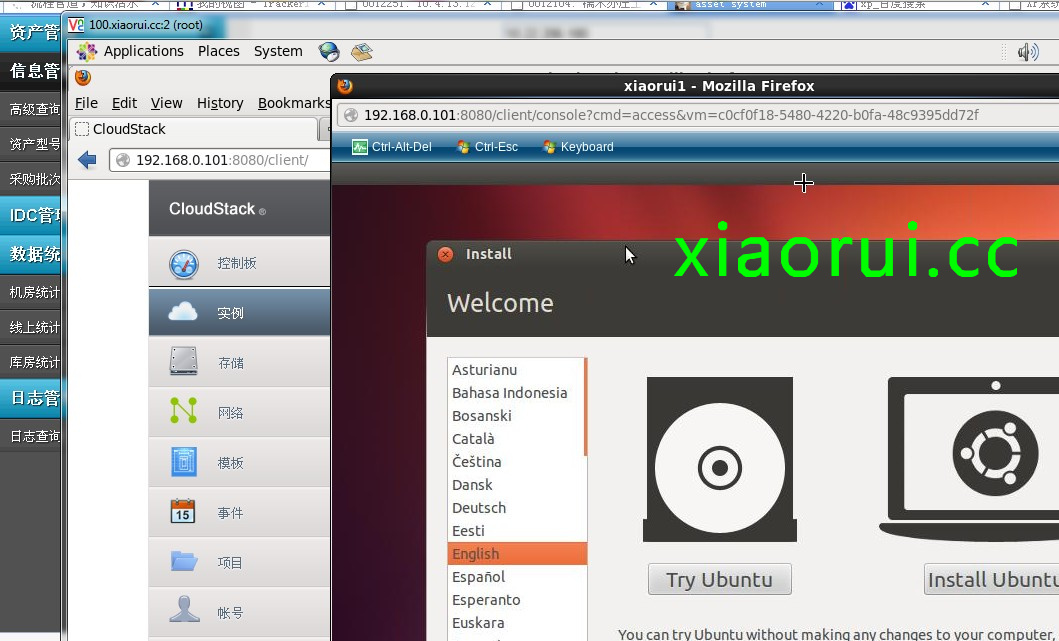Open 资产型号 in the left sidebar
The width and height of the screenshot is (1059, 641).
click(34, 144)
